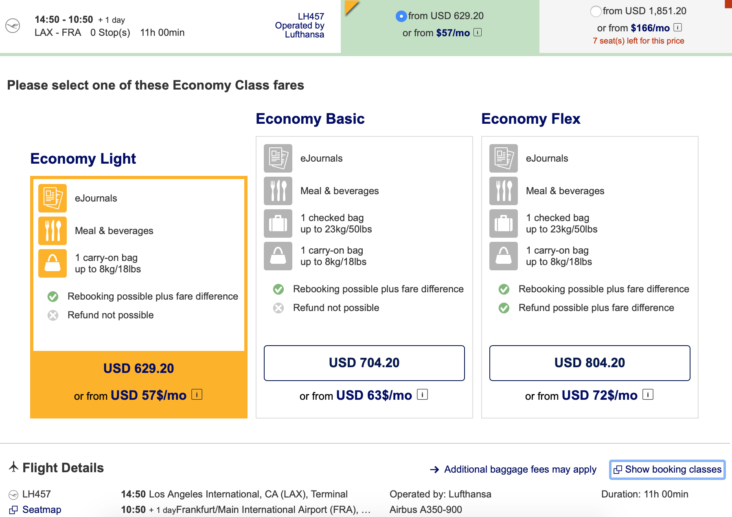The image size is (732, 517).
Task: Click the eJournals icon in Economy Light
Action: point(52,198)
